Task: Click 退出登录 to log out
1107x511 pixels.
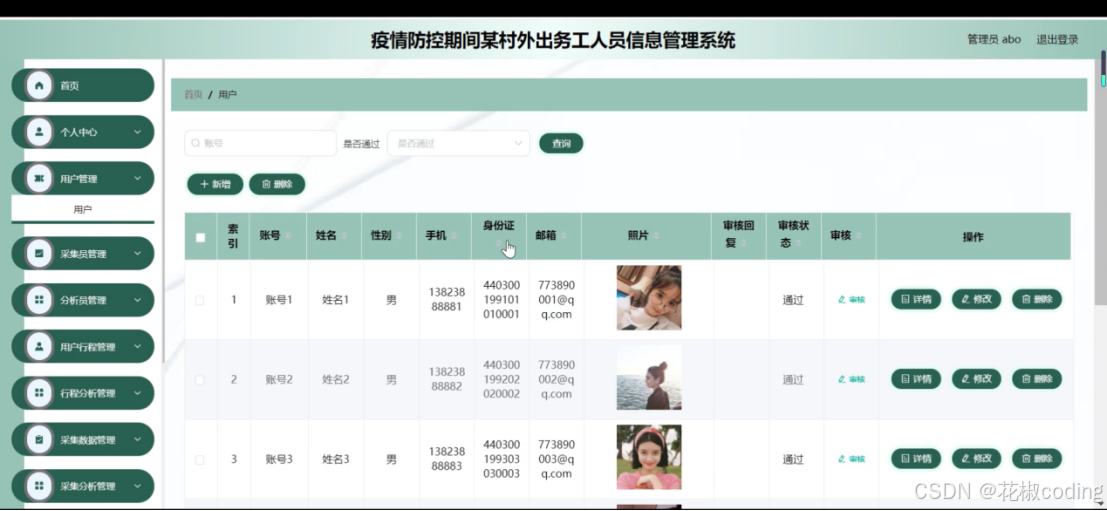Action: click(x=1057, y=40)
